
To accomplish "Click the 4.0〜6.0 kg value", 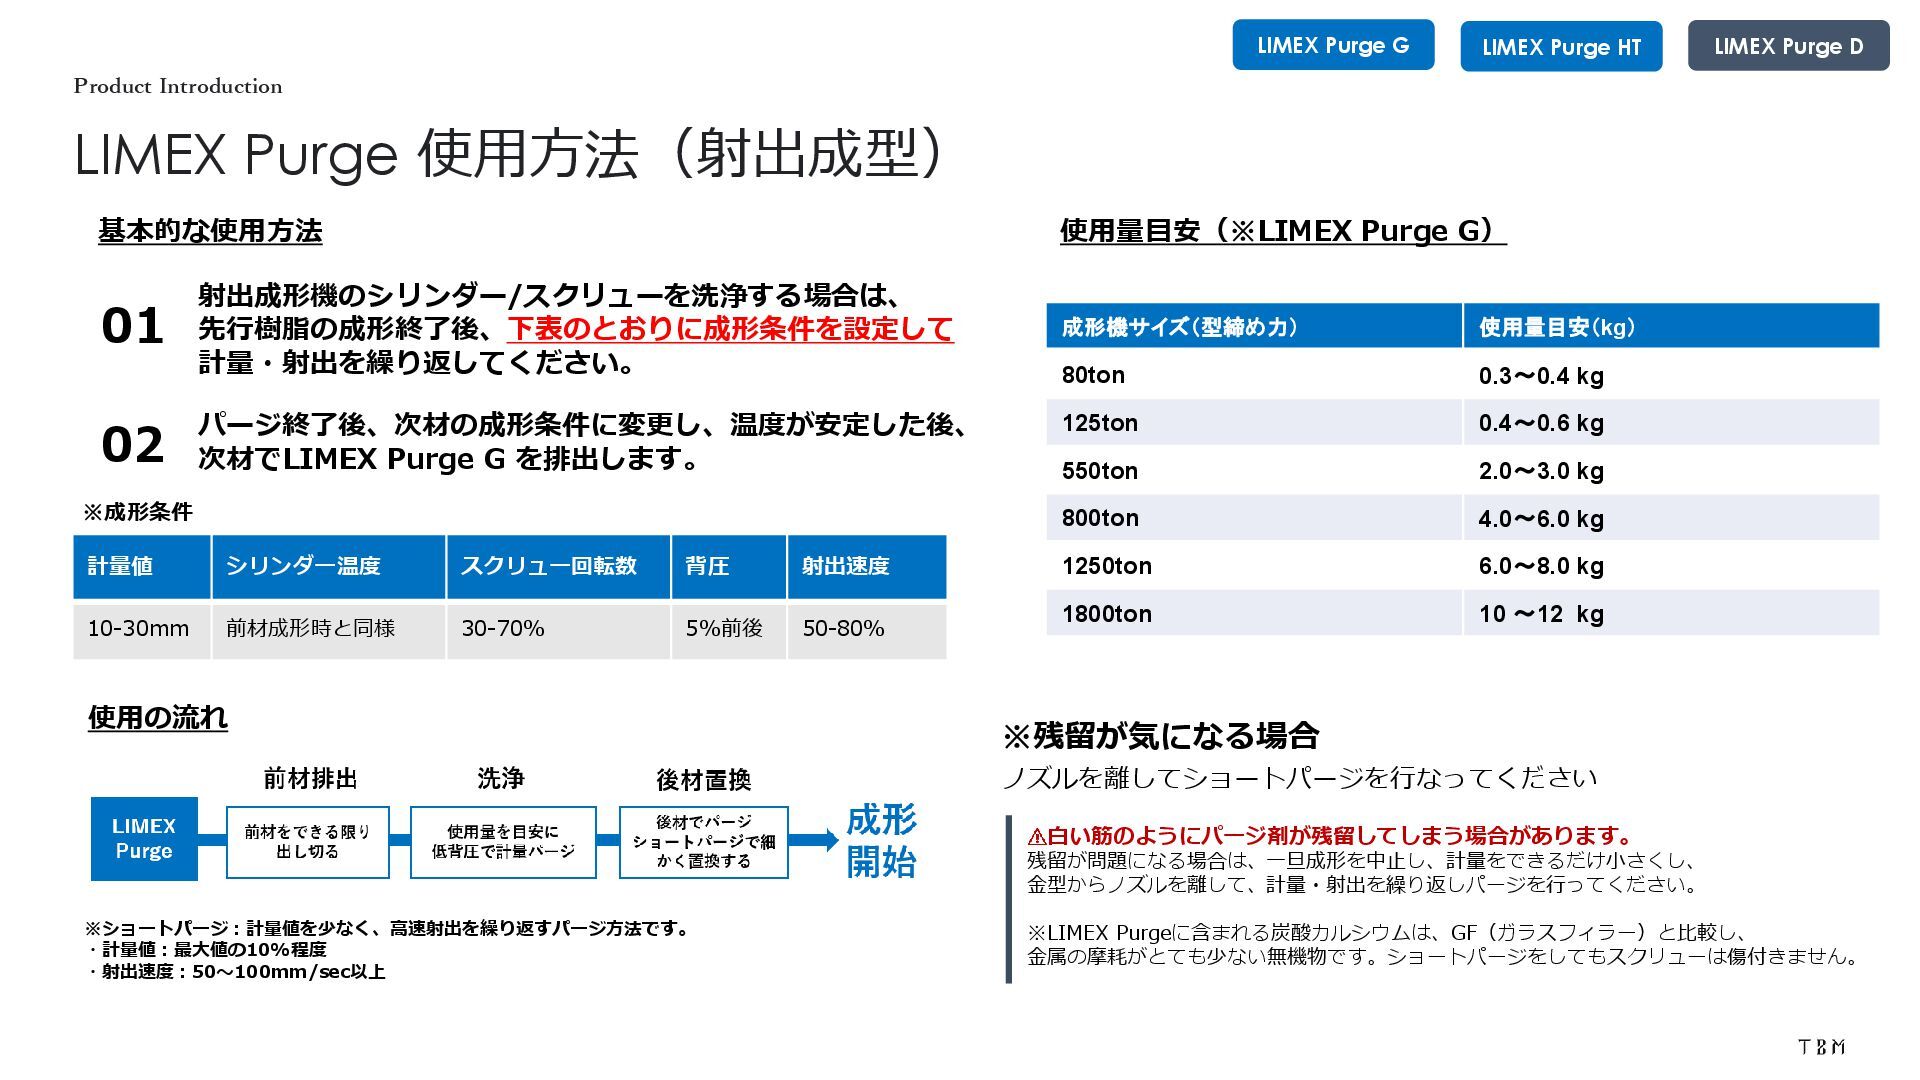I will (1541, 519).
